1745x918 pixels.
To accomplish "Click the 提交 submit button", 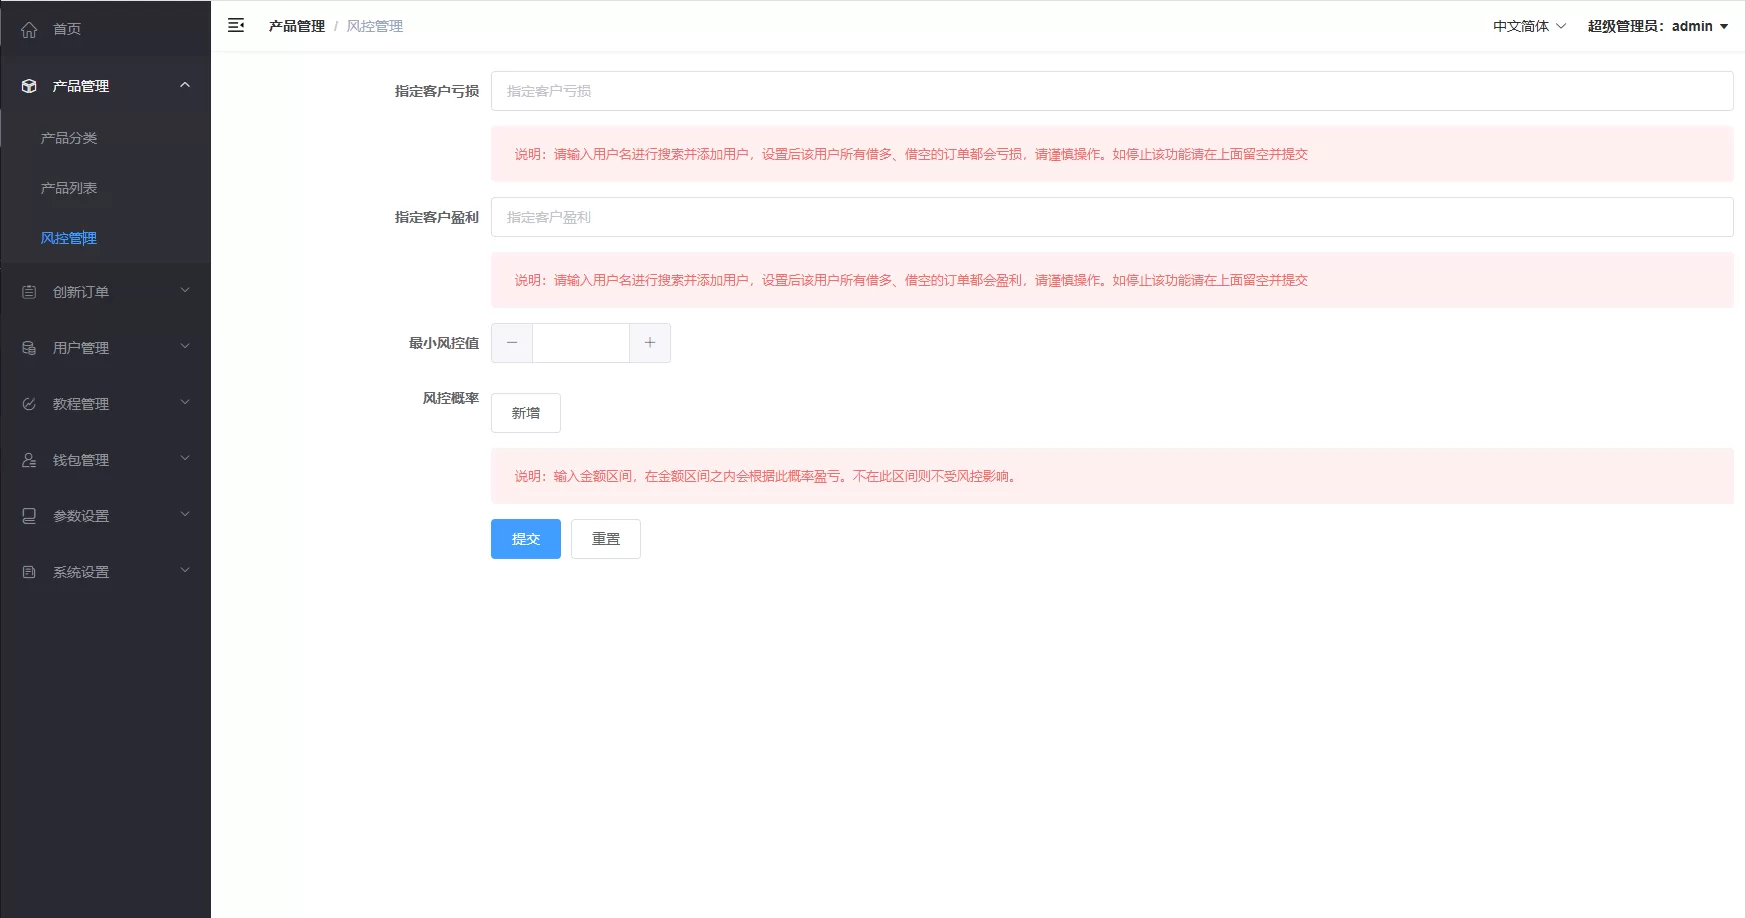I will pos(525,538).
